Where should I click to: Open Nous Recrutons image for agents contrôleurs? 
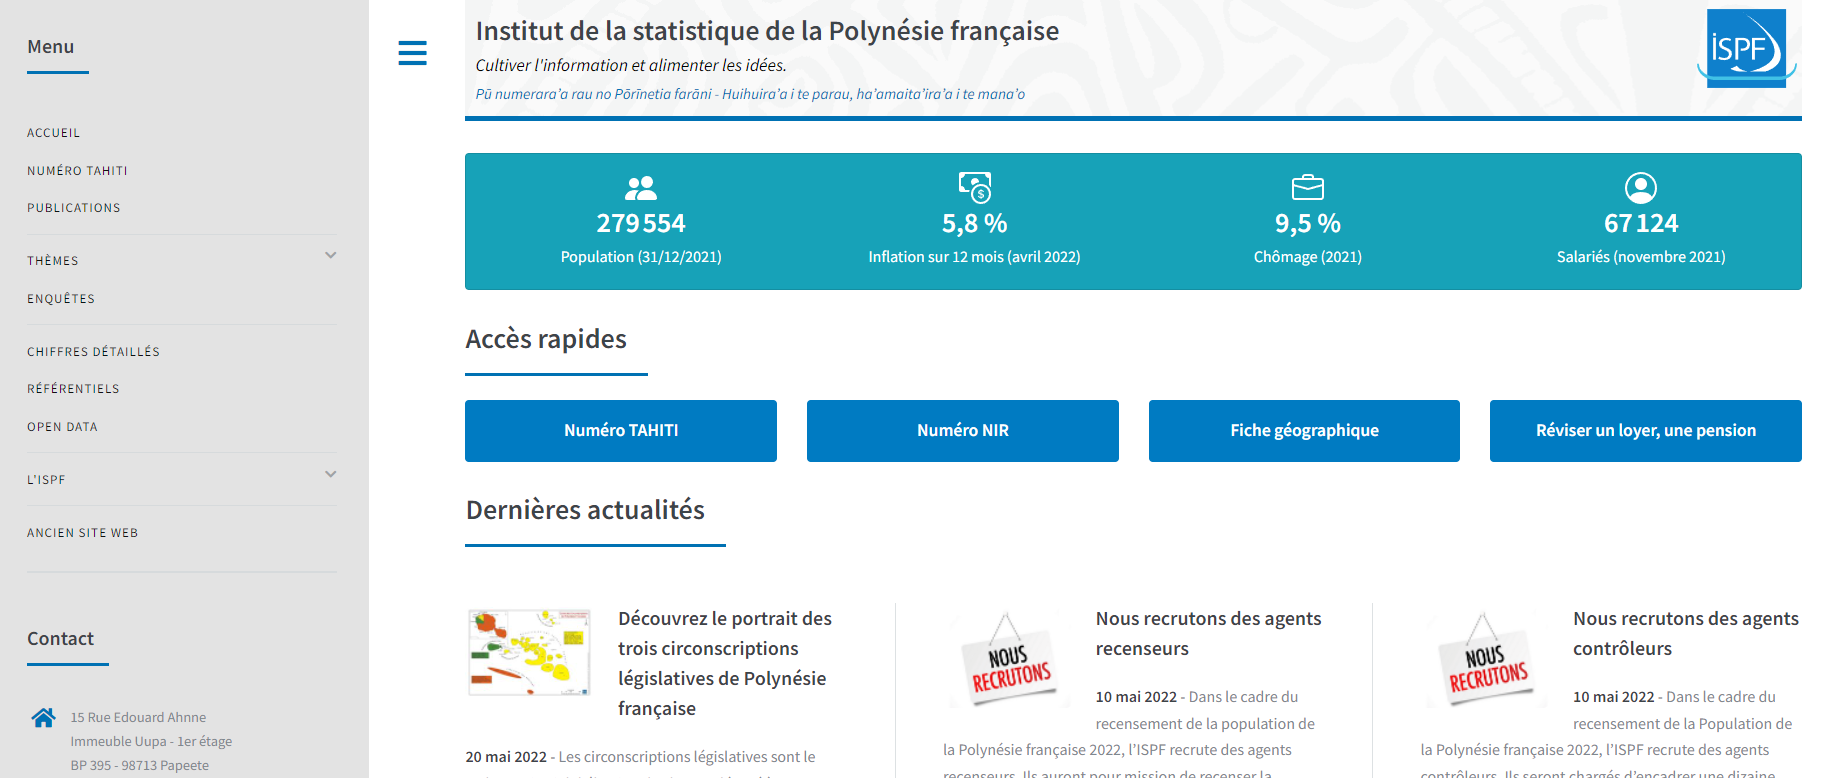click(1485, 658)
